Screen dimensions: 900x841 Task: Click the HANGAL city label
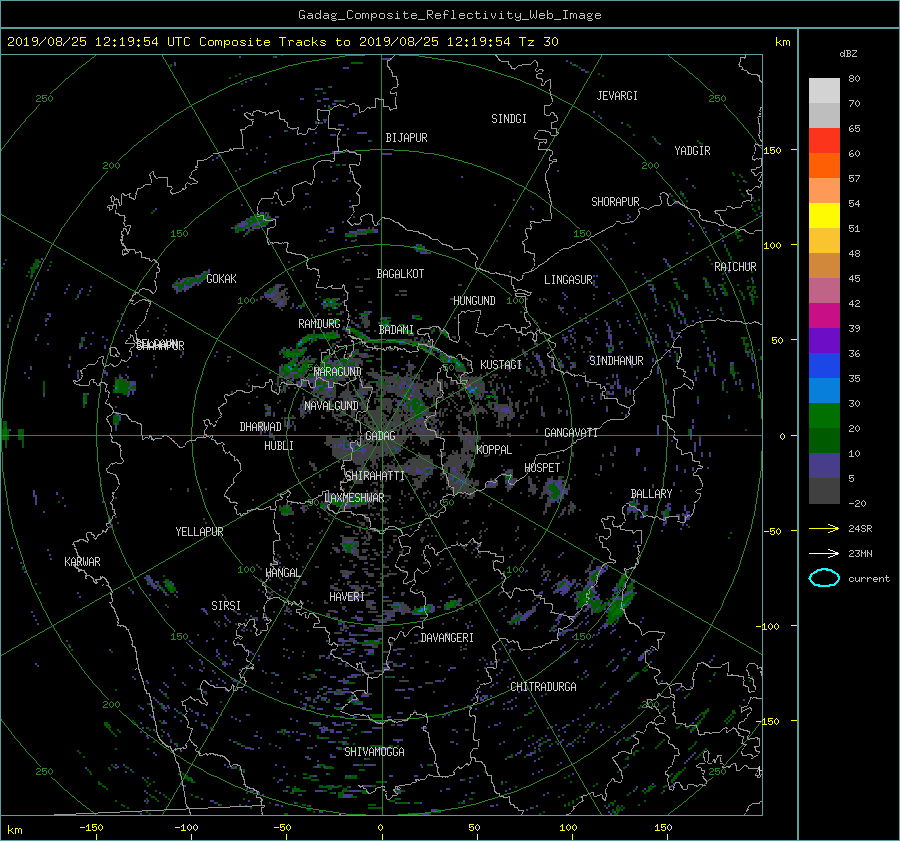(283, 573)
